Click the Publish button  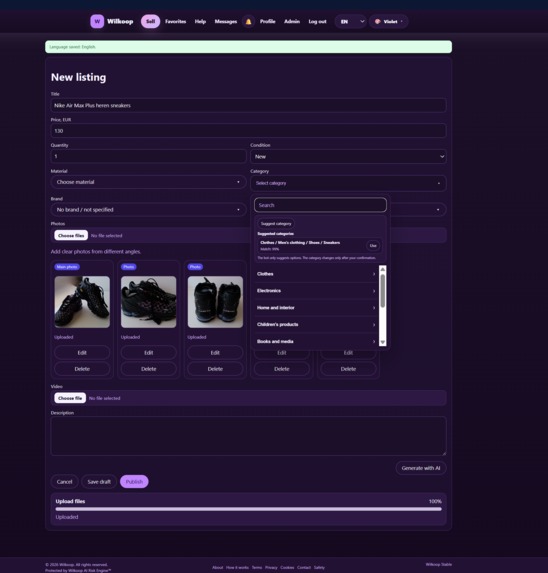tap(134, 482)
